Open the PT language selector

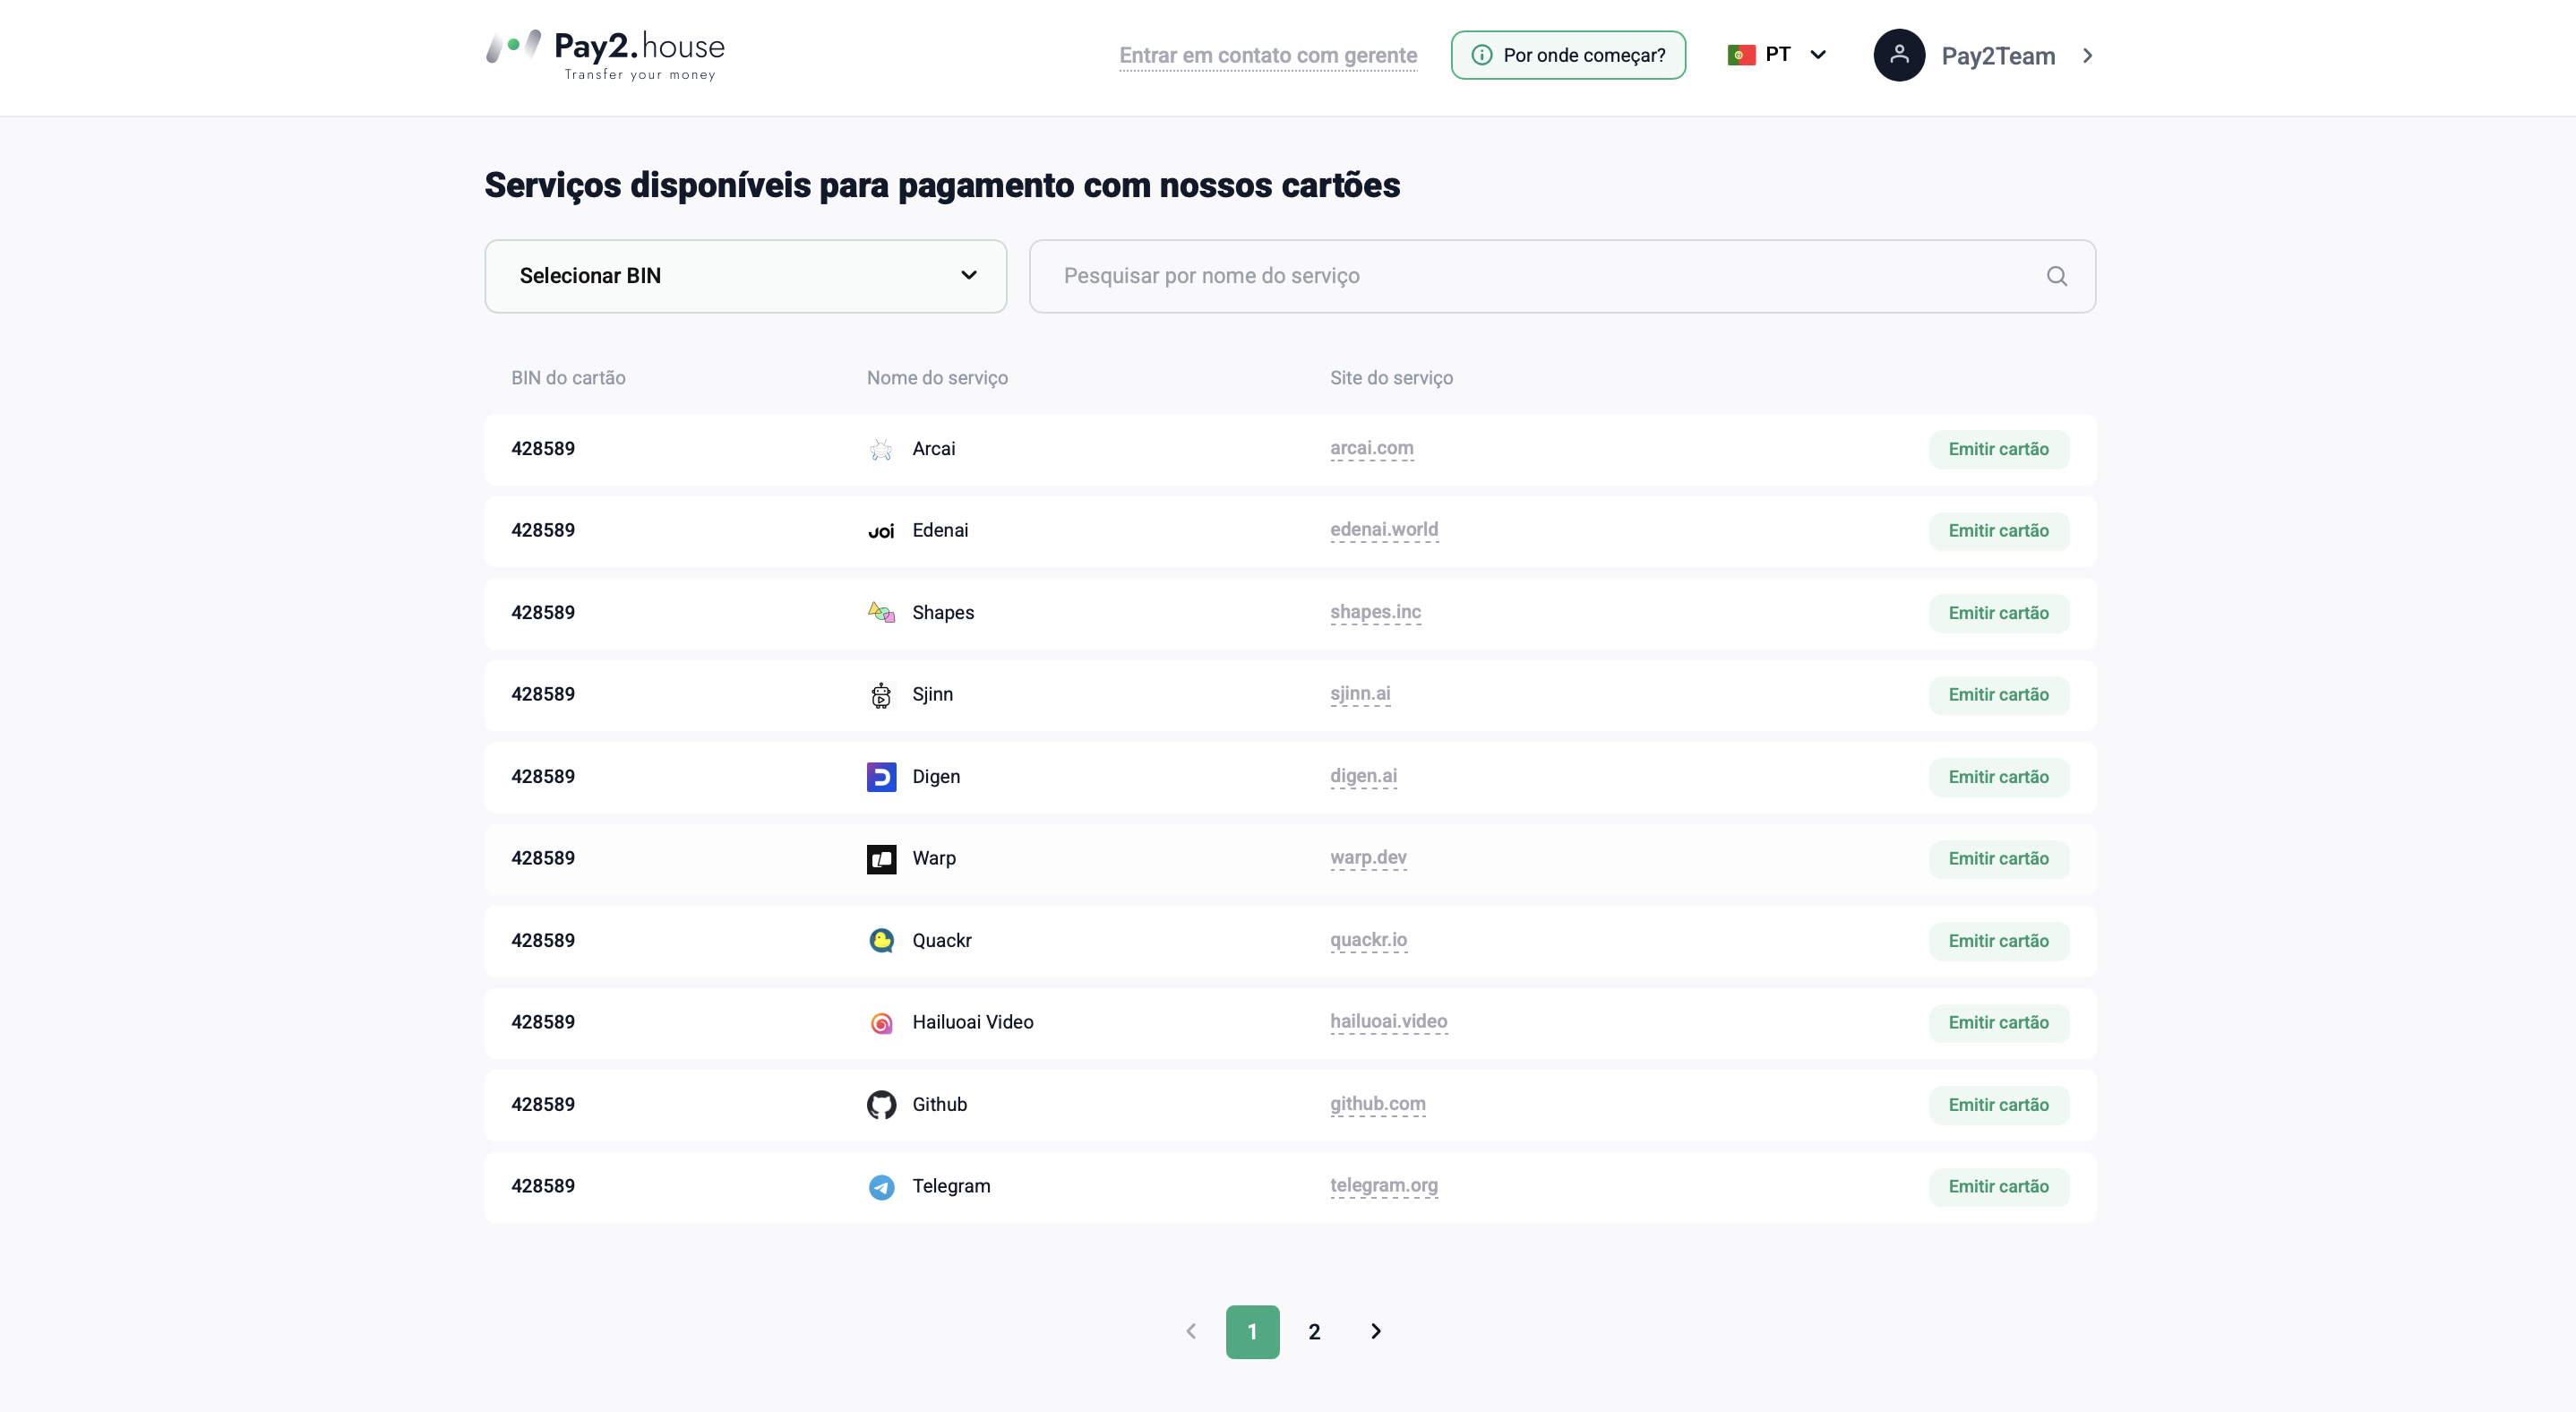1778,55
